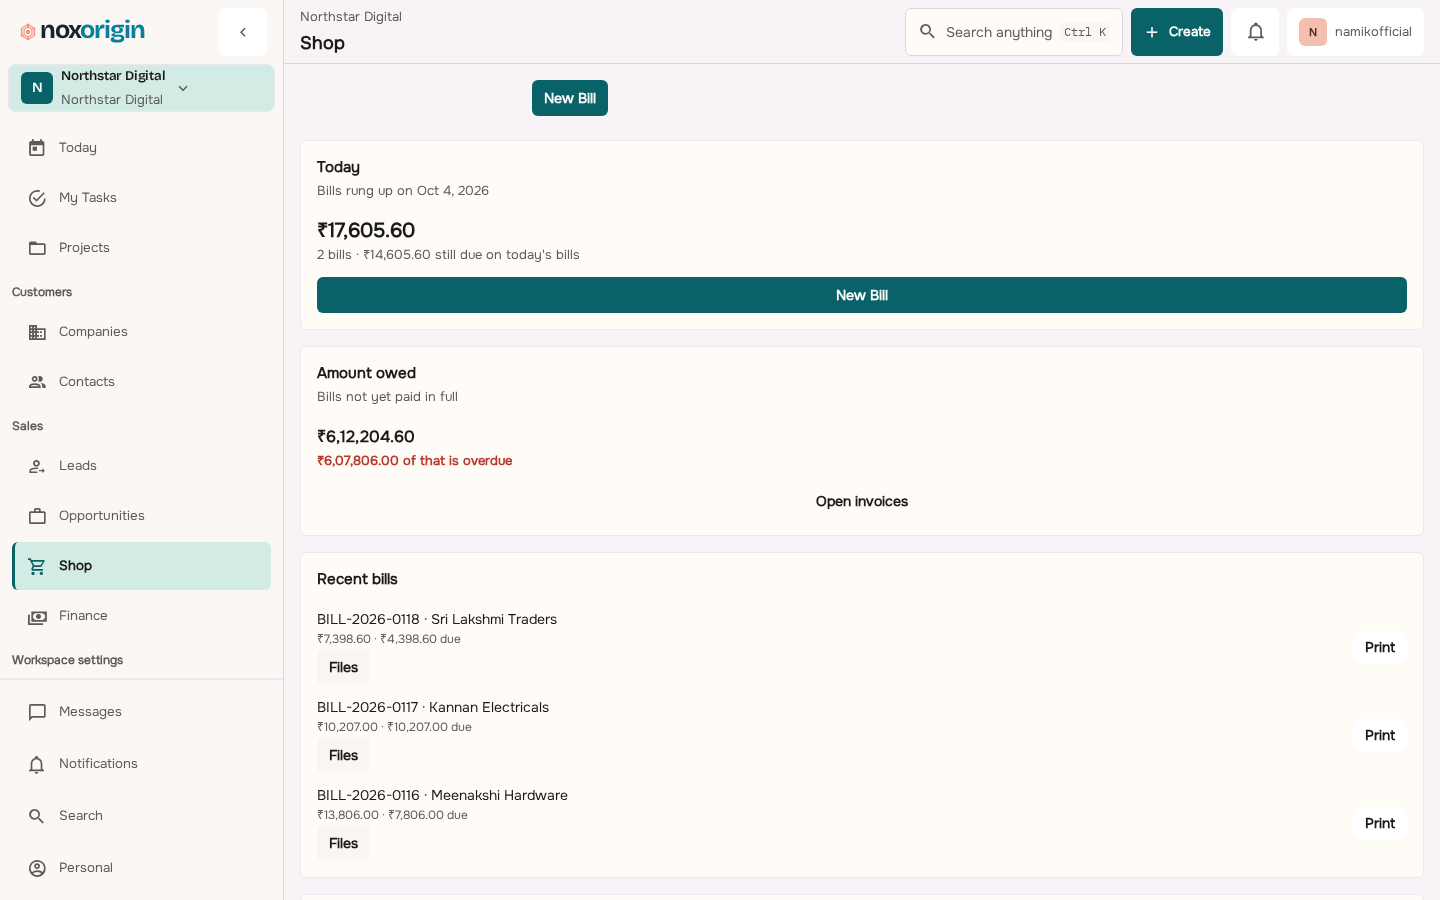Screen dimensions: 1440x900
Task: Click the noxorigin logo
Action: tap(83, 31)
